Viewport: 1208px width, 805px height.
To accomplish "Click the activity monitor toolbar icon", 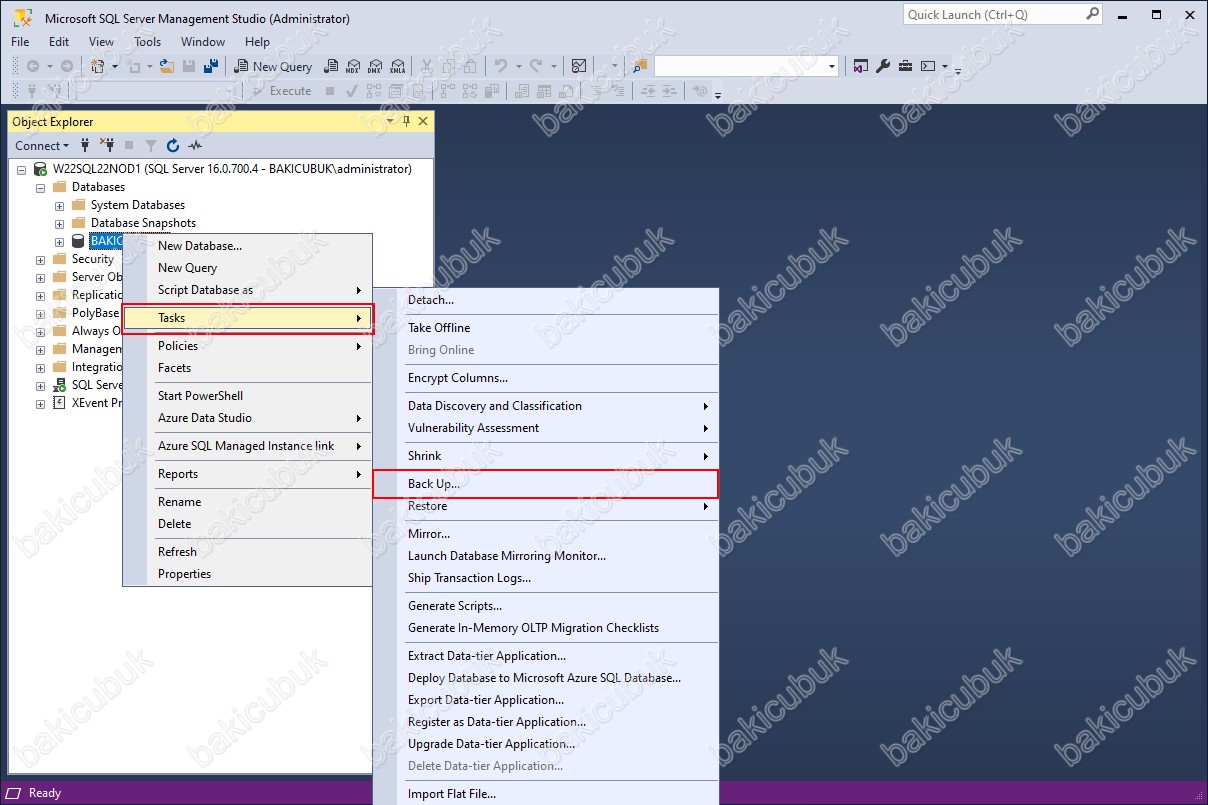I will pyautogui.click(x=579, y=66).
